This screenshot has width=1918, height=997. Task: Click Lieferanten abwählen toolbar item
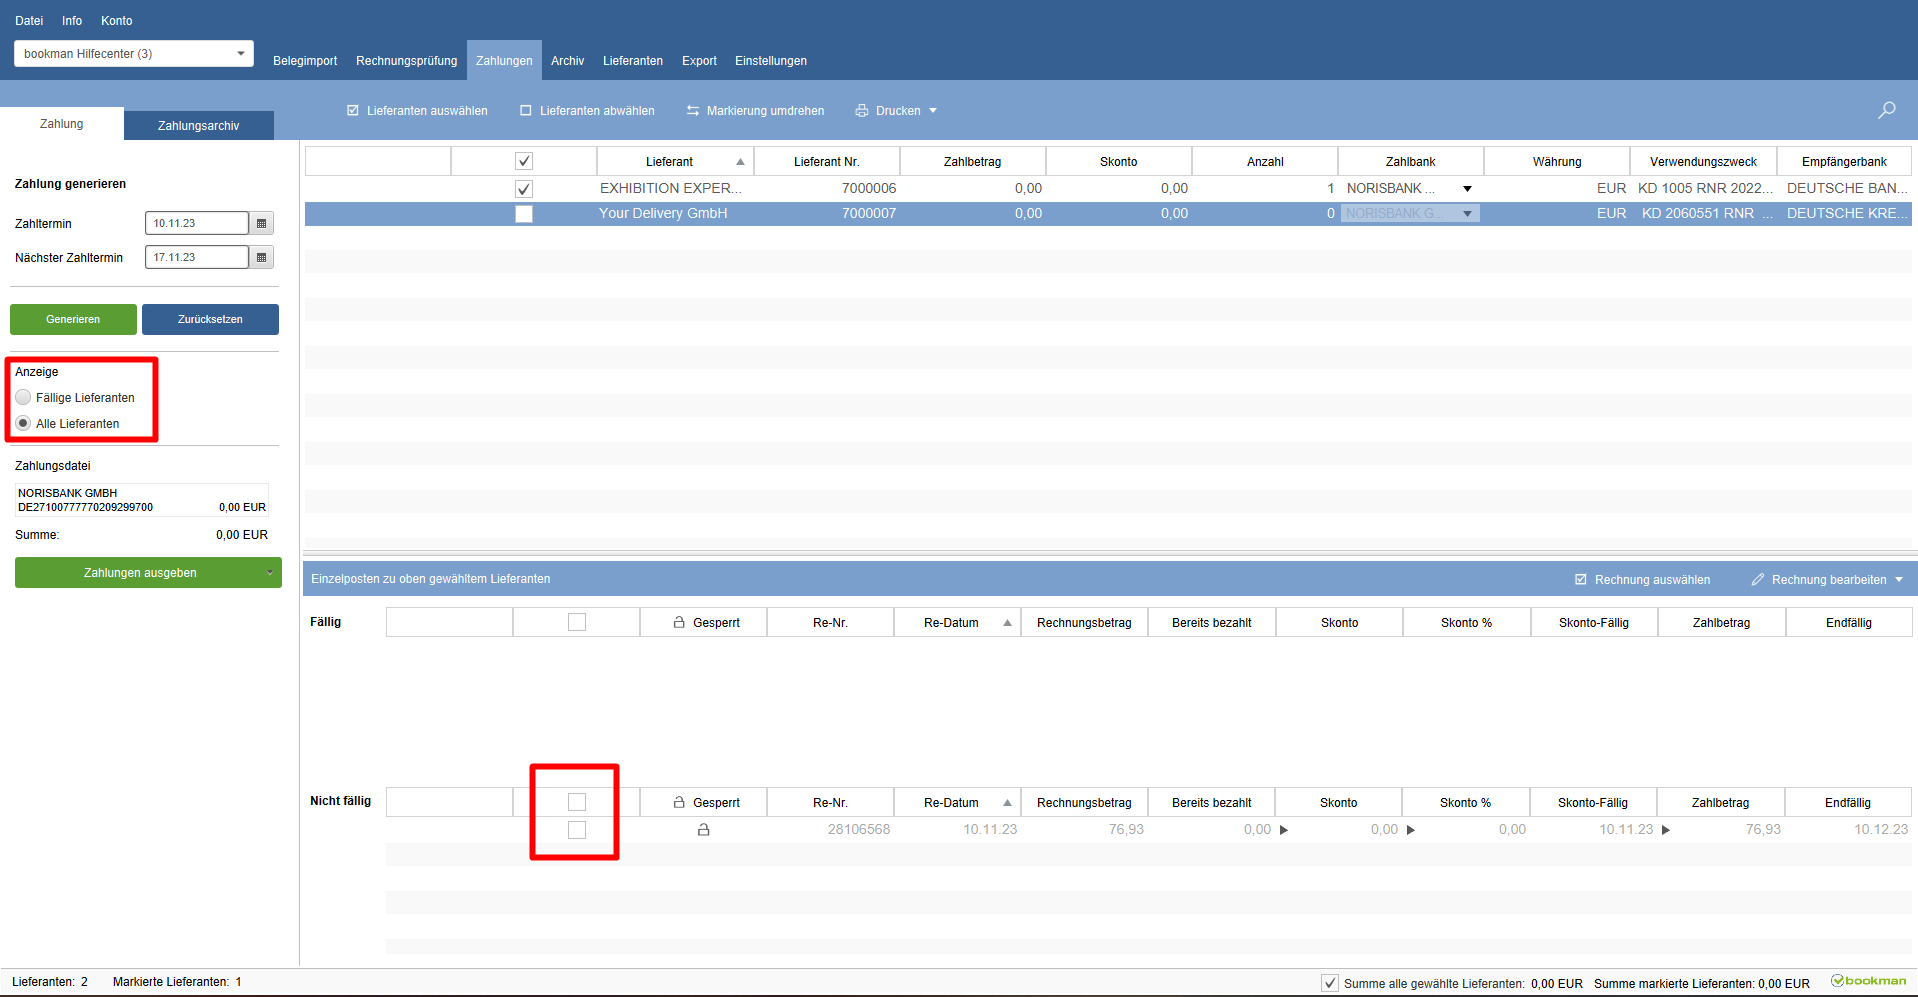pos(587,110)
